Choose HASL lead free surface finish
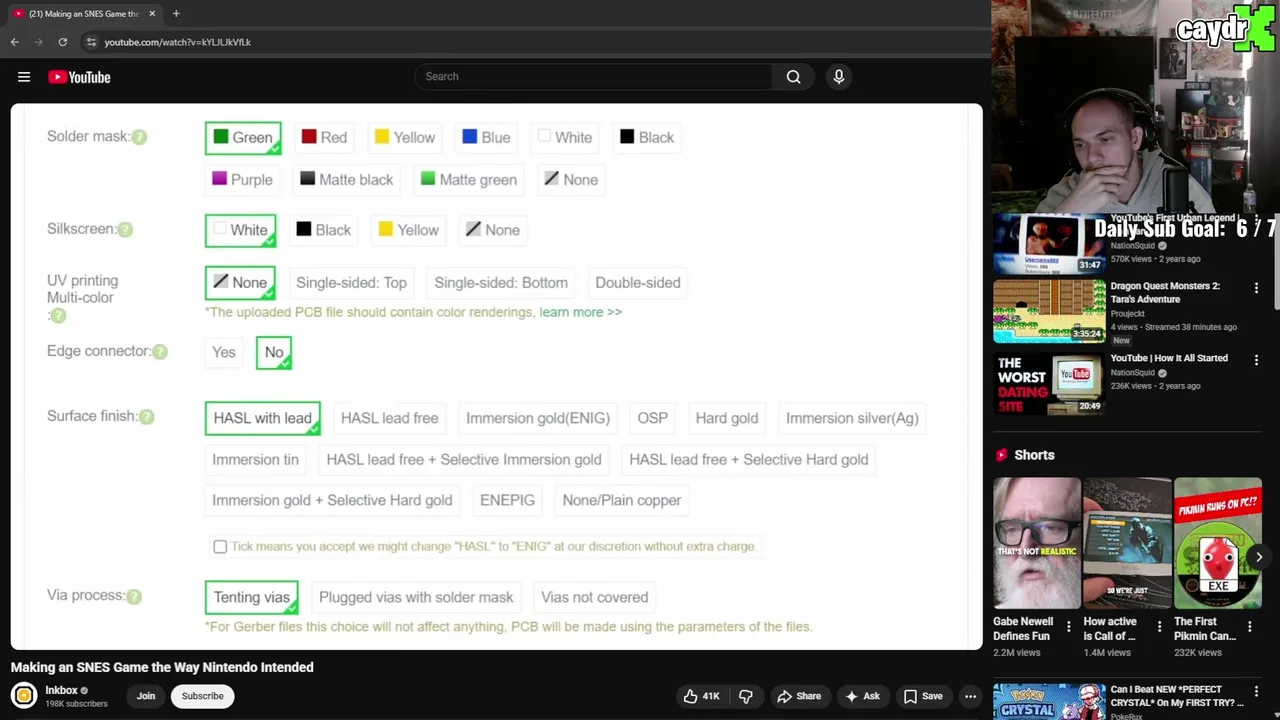The height and width of the screenshot is (720, 1280). (x=389, y=418)
